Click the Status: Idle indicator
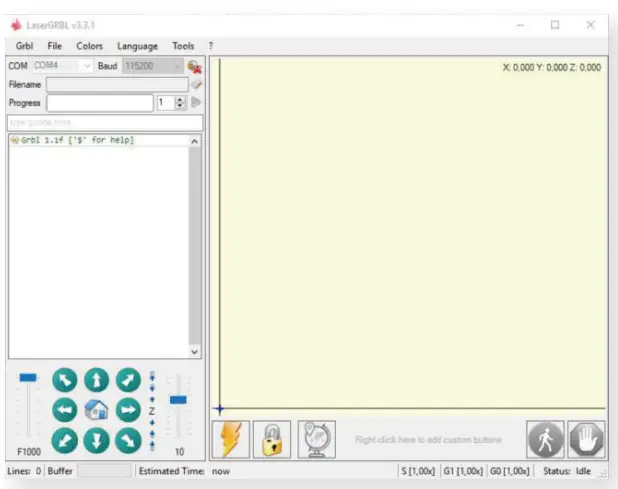 pyautogui.click(x=567, y=471)
